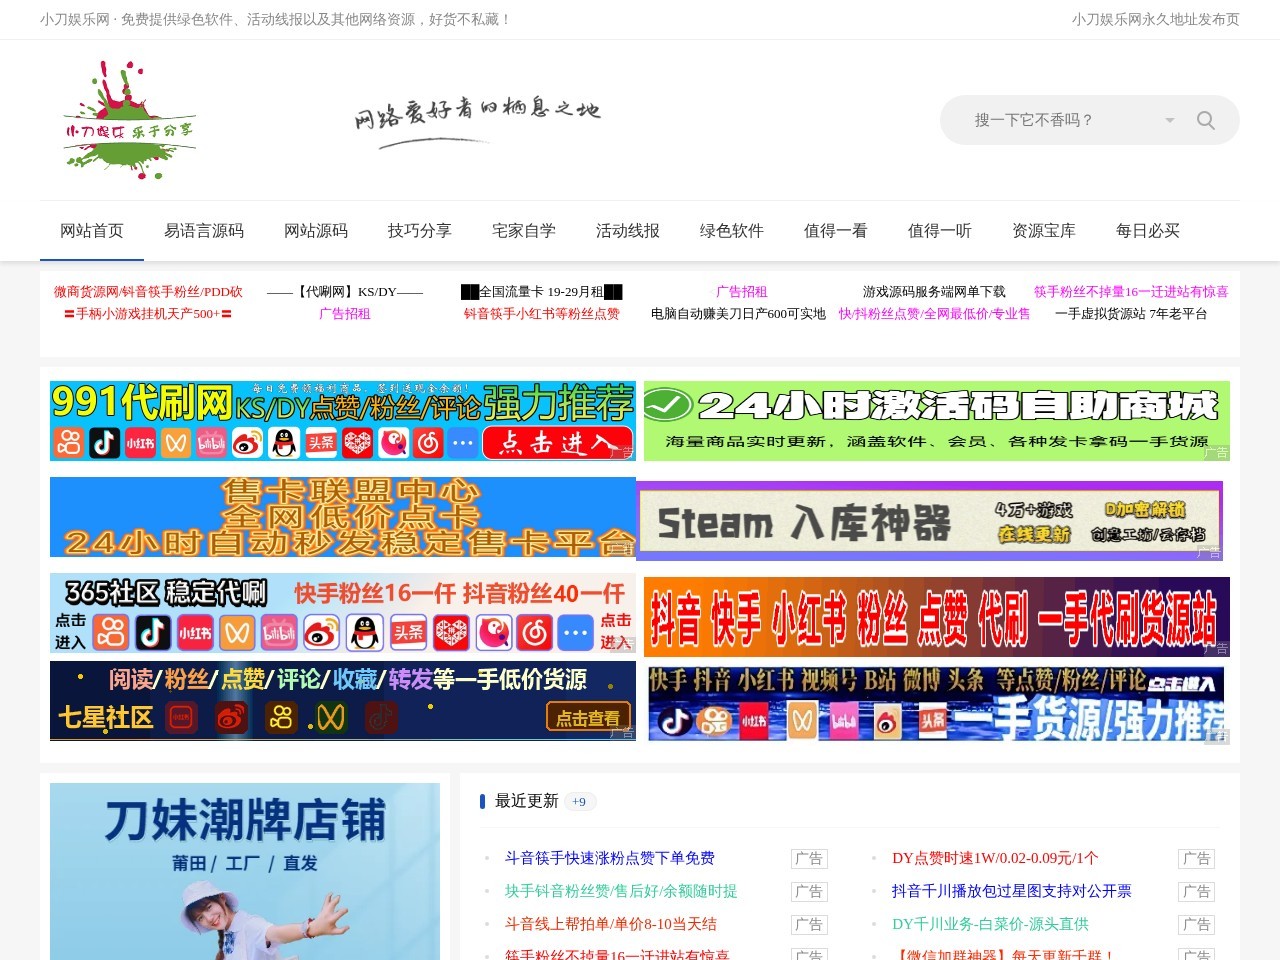The width and height of the screenshot is (1280, 960).
Task: Click the Steam 入库神器 banner
Action: pyautogui.click(x=930, y=521)
